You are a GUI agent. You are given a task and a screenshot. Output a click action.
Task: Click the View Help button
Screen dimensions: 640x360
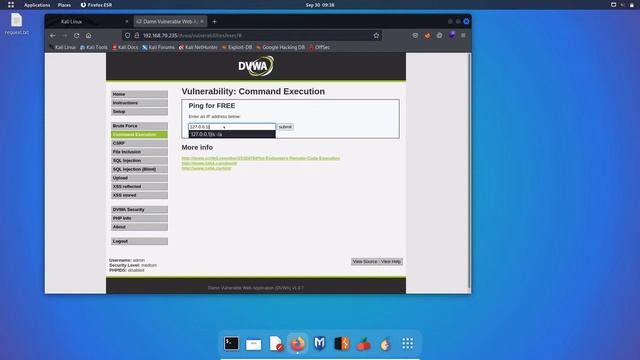391,262
